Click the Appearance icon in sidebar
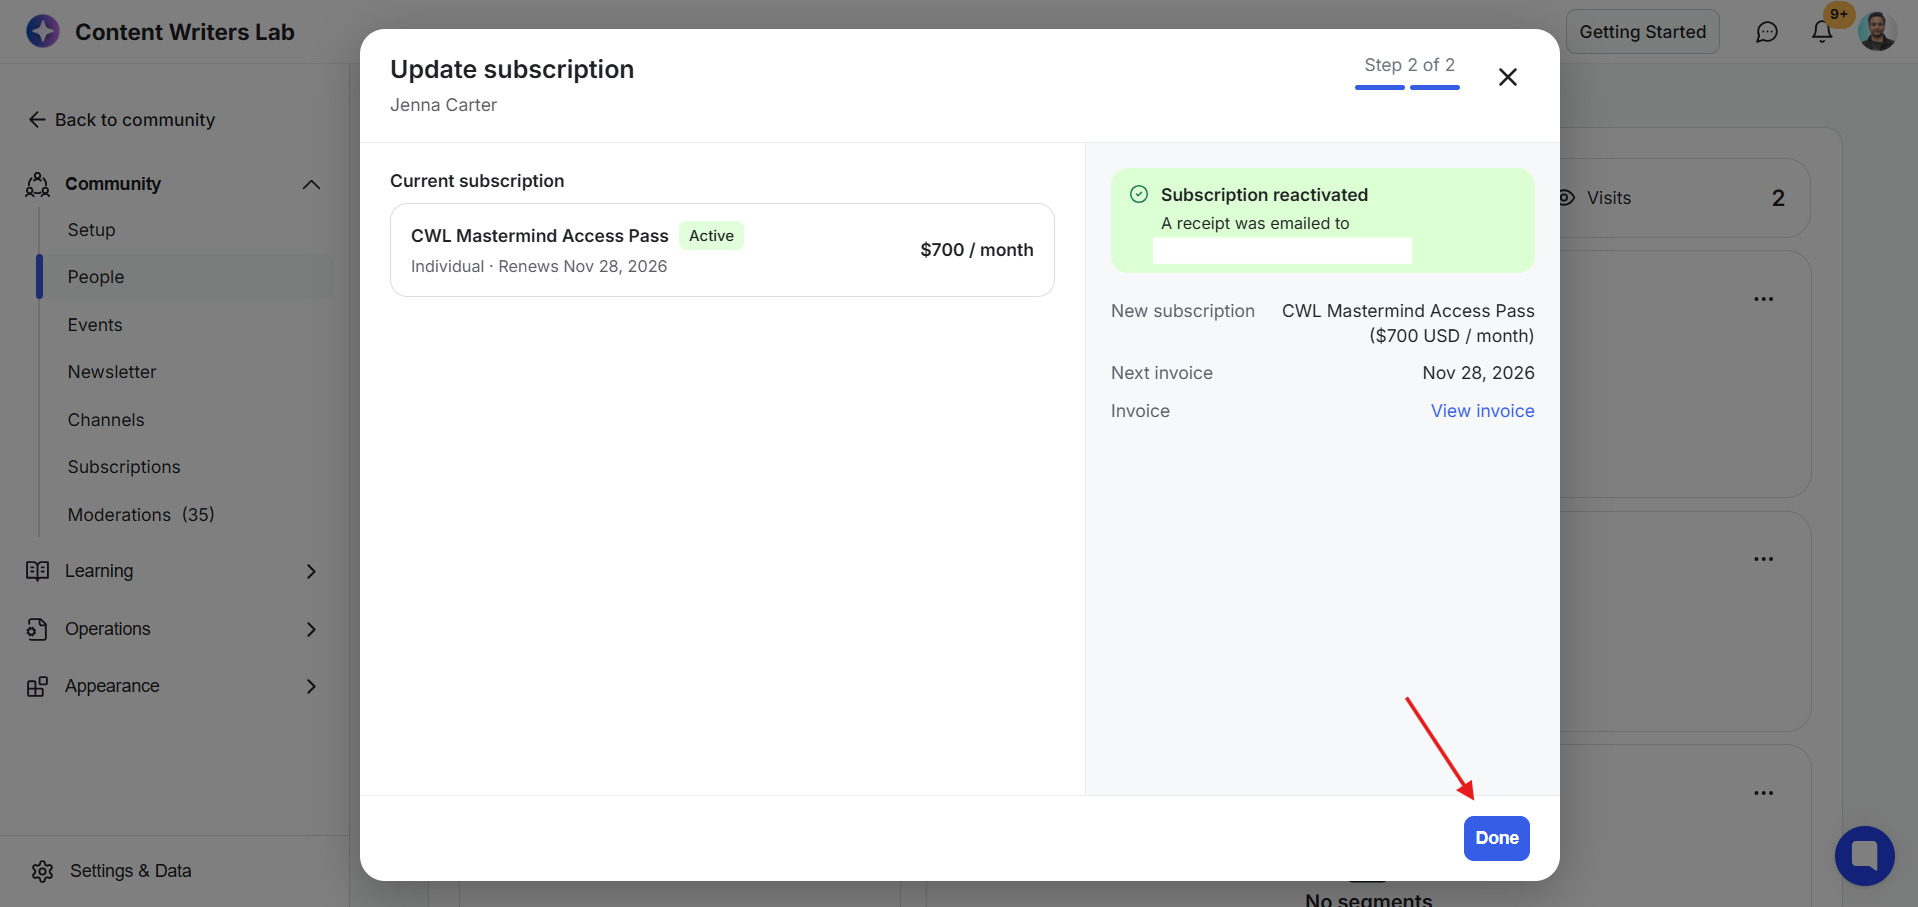The image size is (1918, 907). click(38, 686)
